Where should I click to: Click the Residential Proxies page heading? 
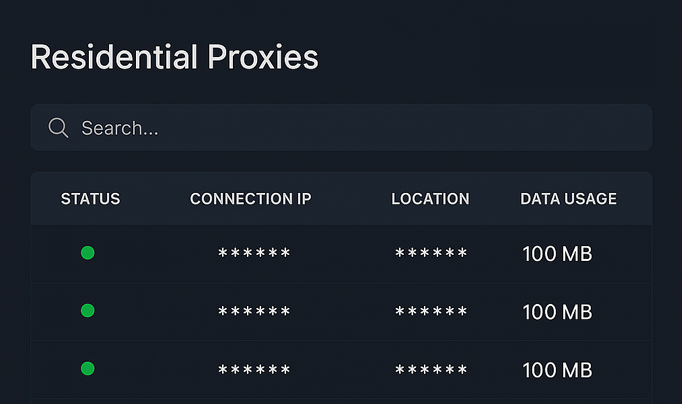[x=175, y=57]
